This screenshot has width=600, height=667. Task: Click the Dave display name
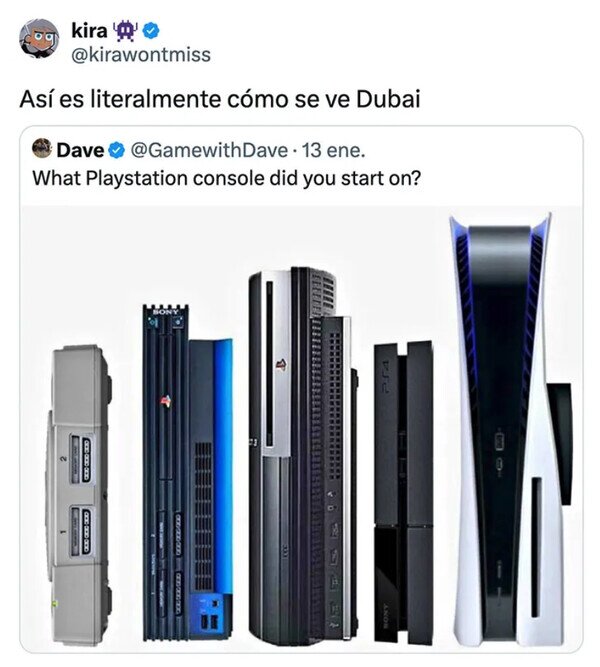[x=80, y=151]
